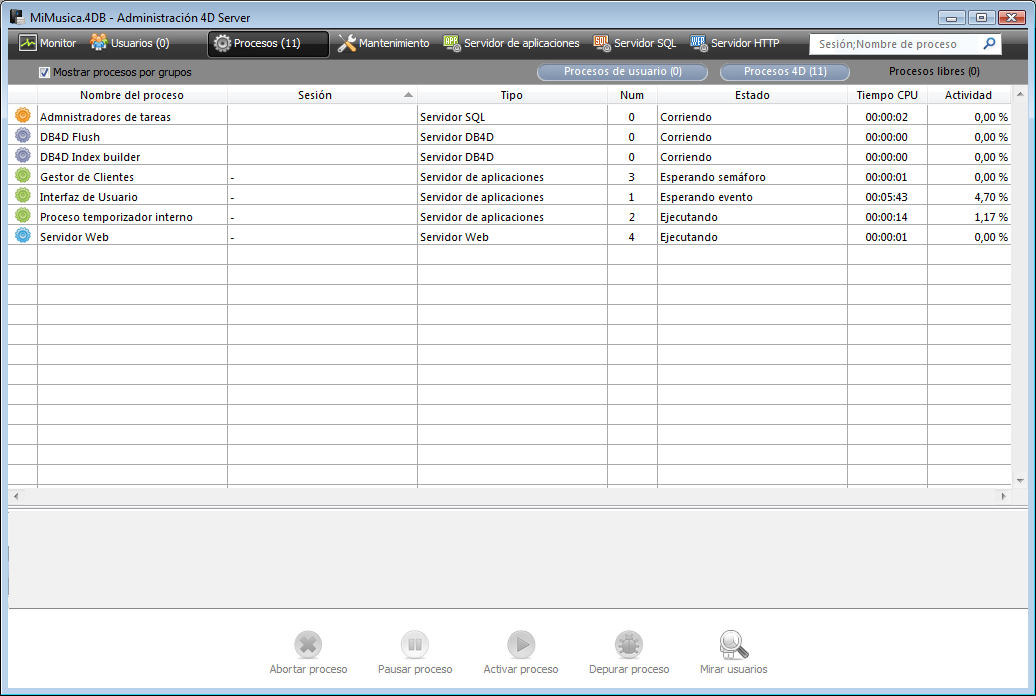Toggle Procesos de usuario (0) filter

(622, 71)
